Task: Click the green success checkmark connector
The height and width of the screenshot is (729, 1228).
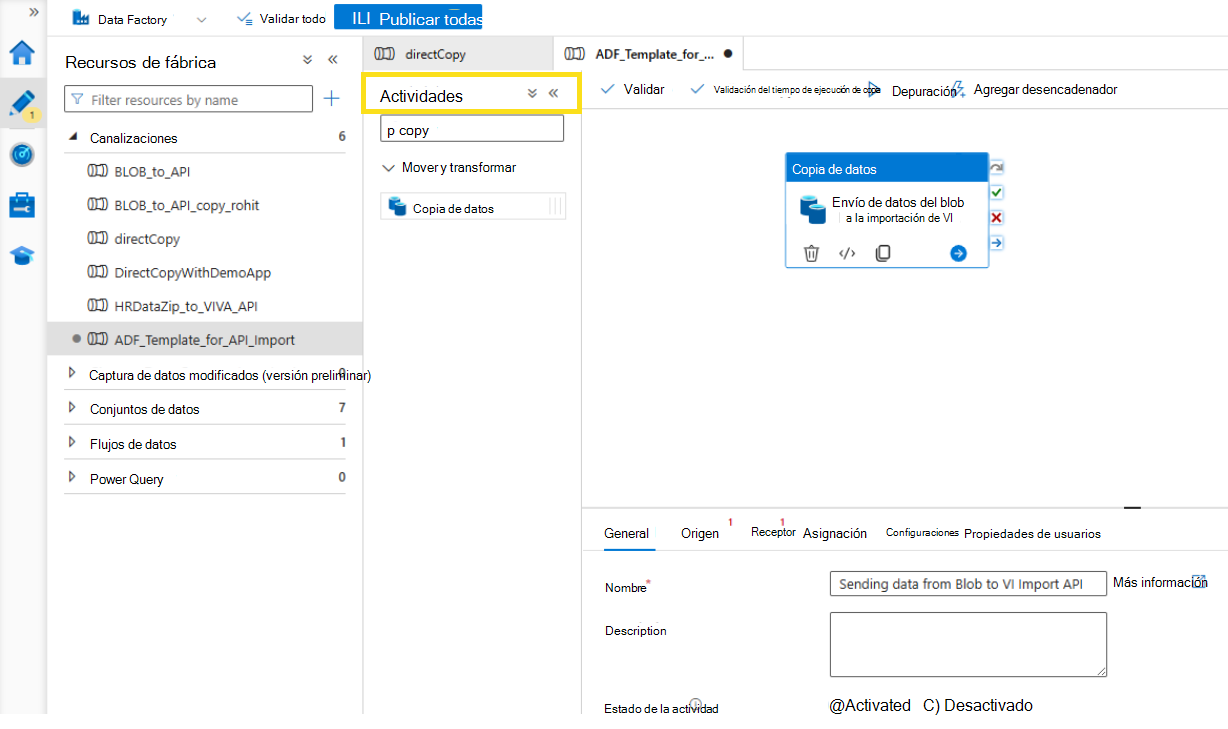Action: (996, 192)
